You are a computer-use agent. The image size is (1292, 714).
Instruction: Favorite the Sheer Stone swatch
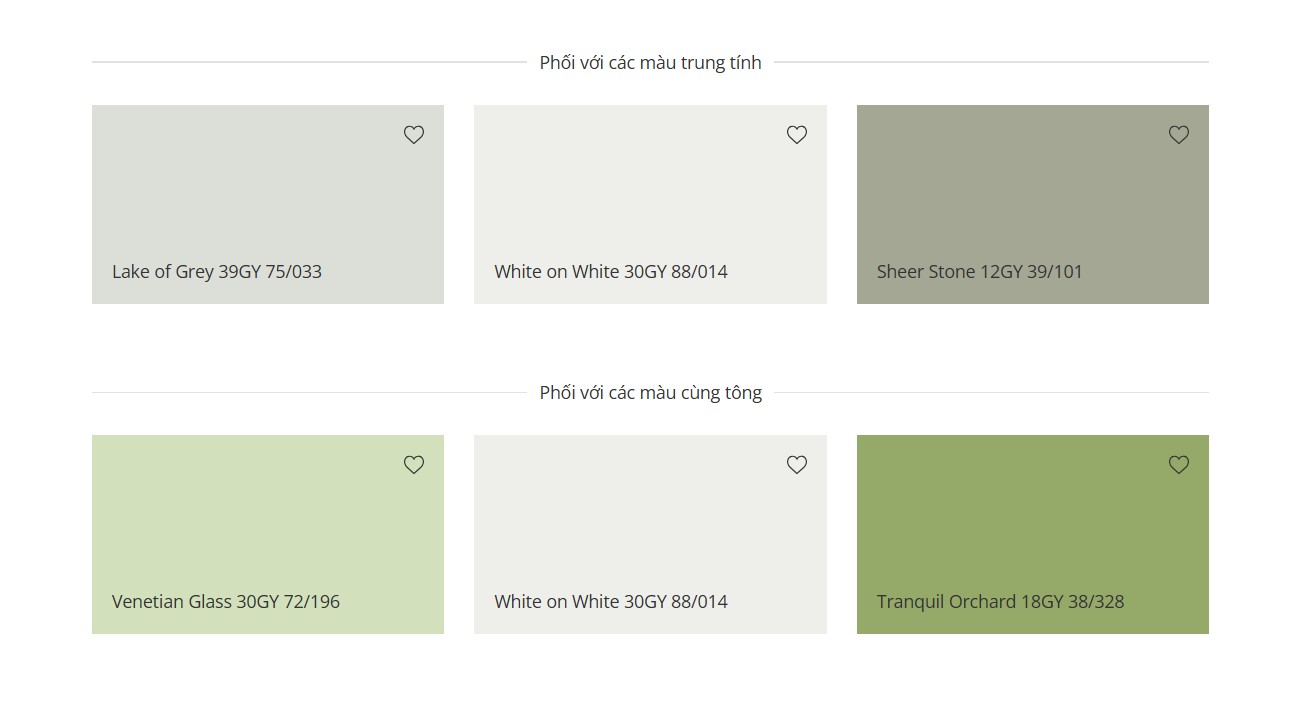click(1179, 135)
